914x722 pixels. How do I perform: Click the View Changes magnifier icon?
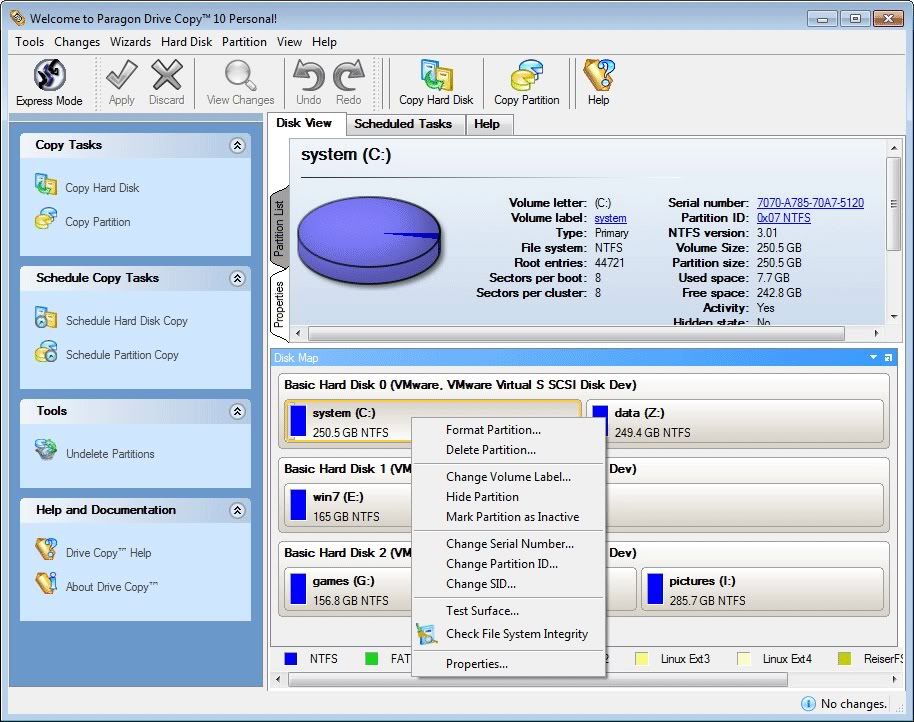pyautogui.click(x=240, y=75)
